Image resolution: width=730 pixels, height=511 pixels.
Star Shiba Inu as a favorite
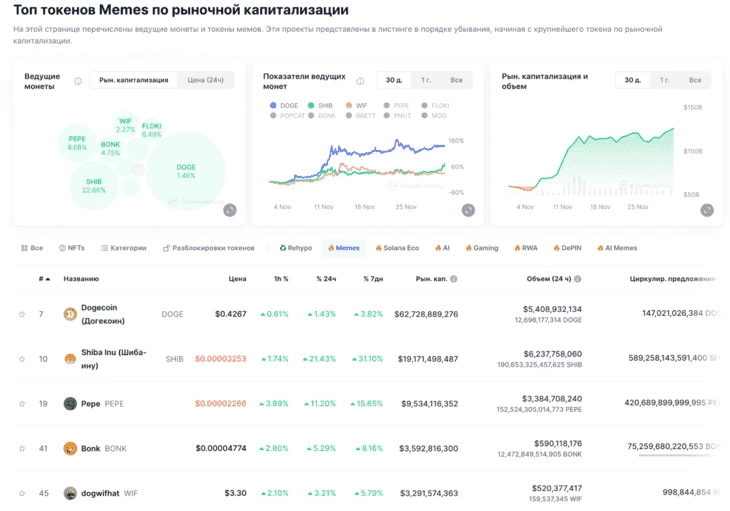point(22,359)
